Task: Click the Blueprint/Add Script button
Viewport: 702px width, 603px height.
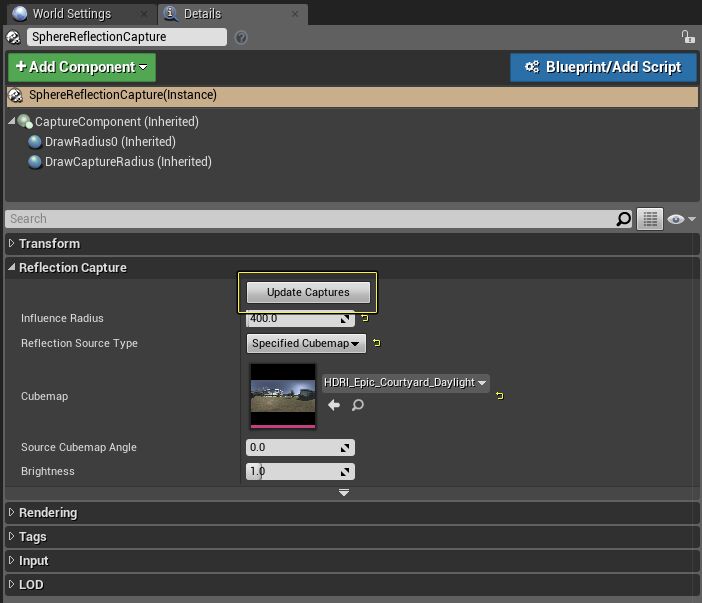Action: (x=602, y=67)
